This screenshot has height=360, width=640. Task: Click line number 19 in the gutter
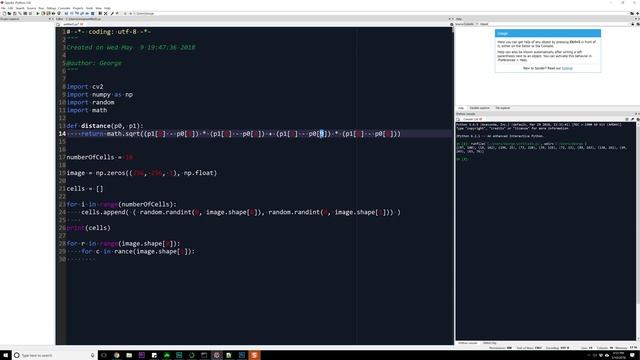click(x=62, y=173)
